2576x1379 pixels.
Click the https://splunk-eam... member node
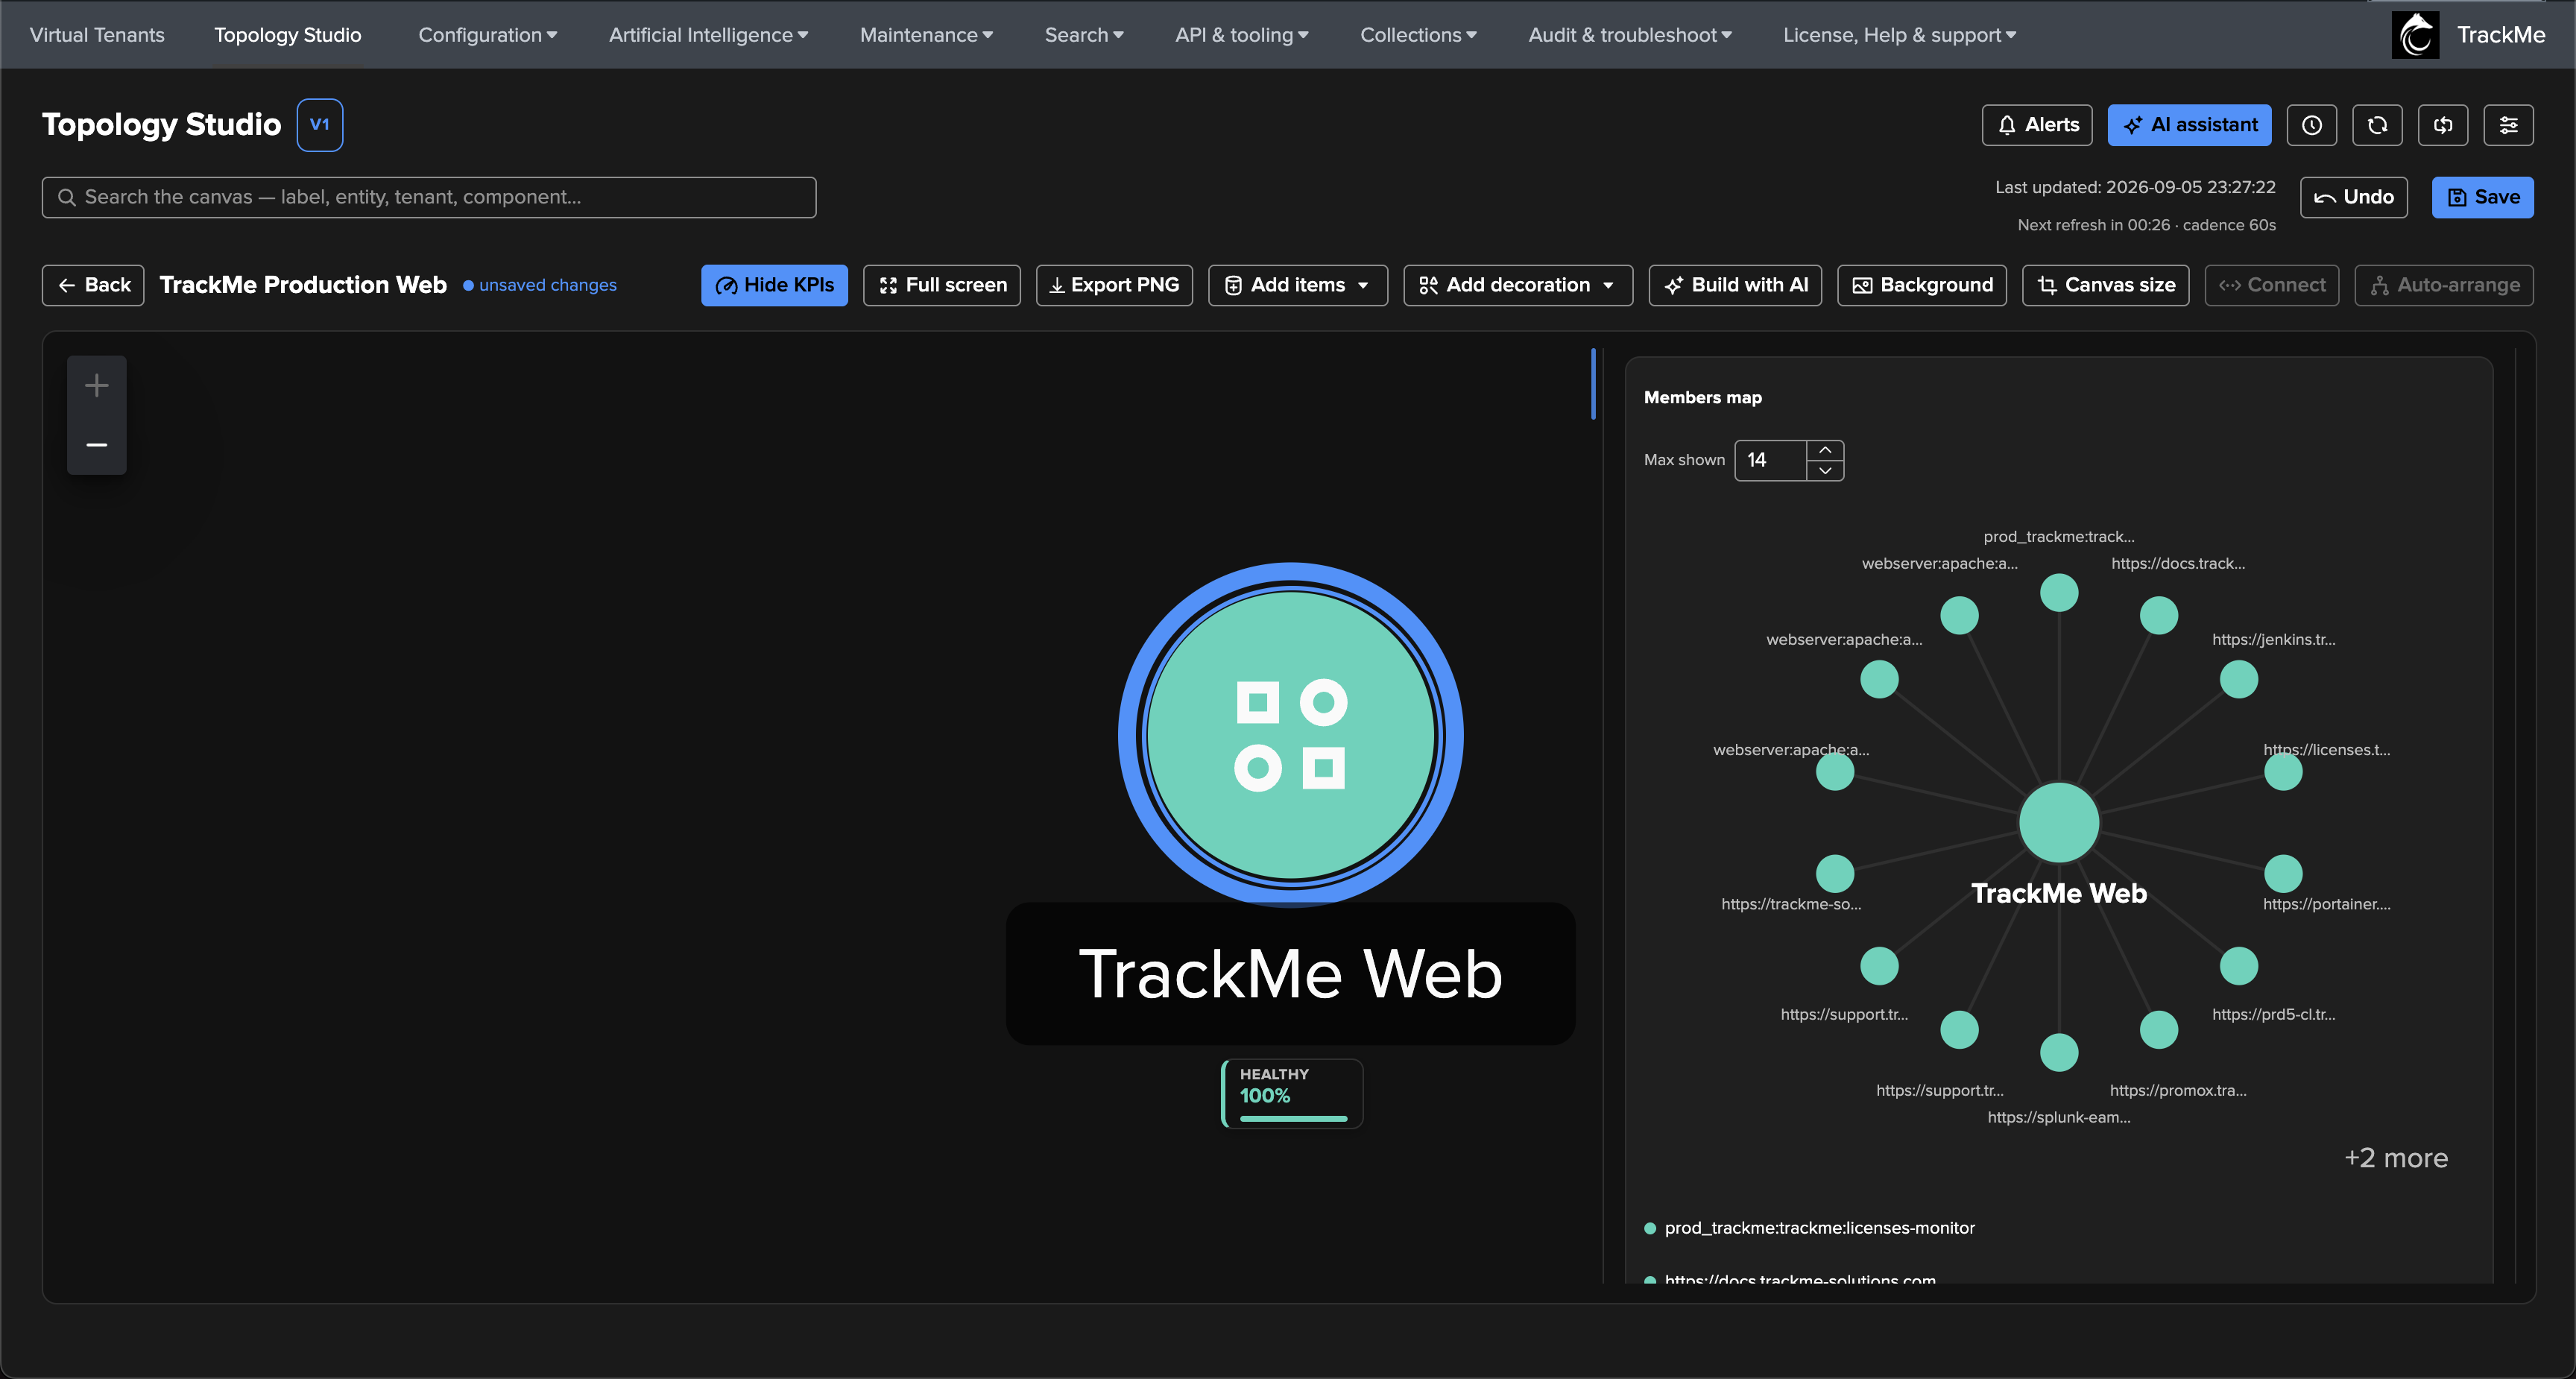(2059, 1052)
